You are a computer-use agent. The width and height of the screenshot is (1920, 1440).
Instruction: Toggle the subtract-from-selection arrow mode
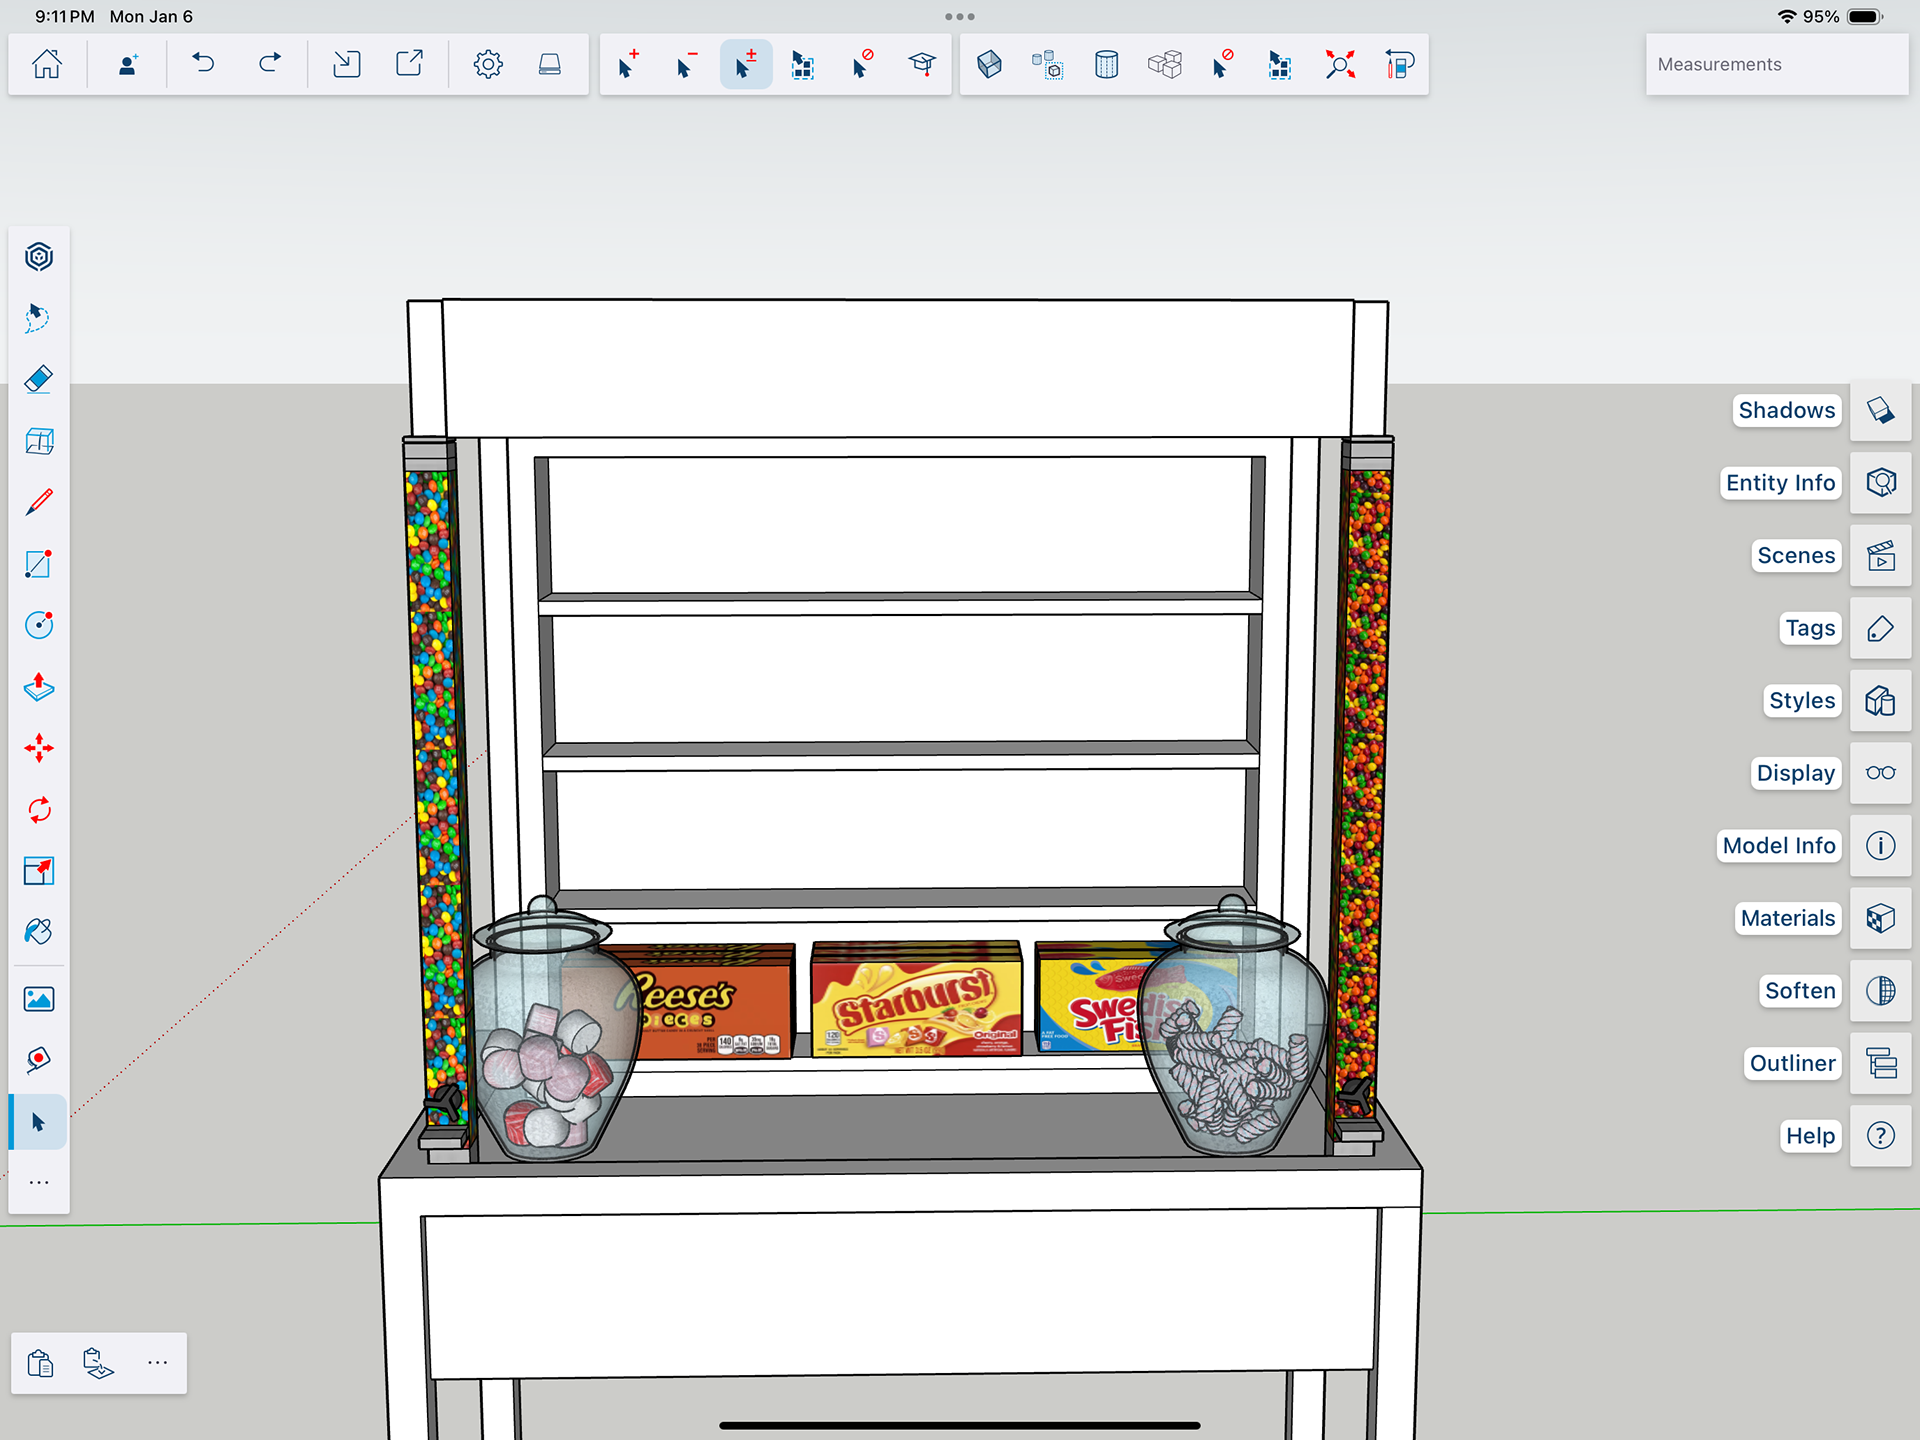click(x=686, y=65)
